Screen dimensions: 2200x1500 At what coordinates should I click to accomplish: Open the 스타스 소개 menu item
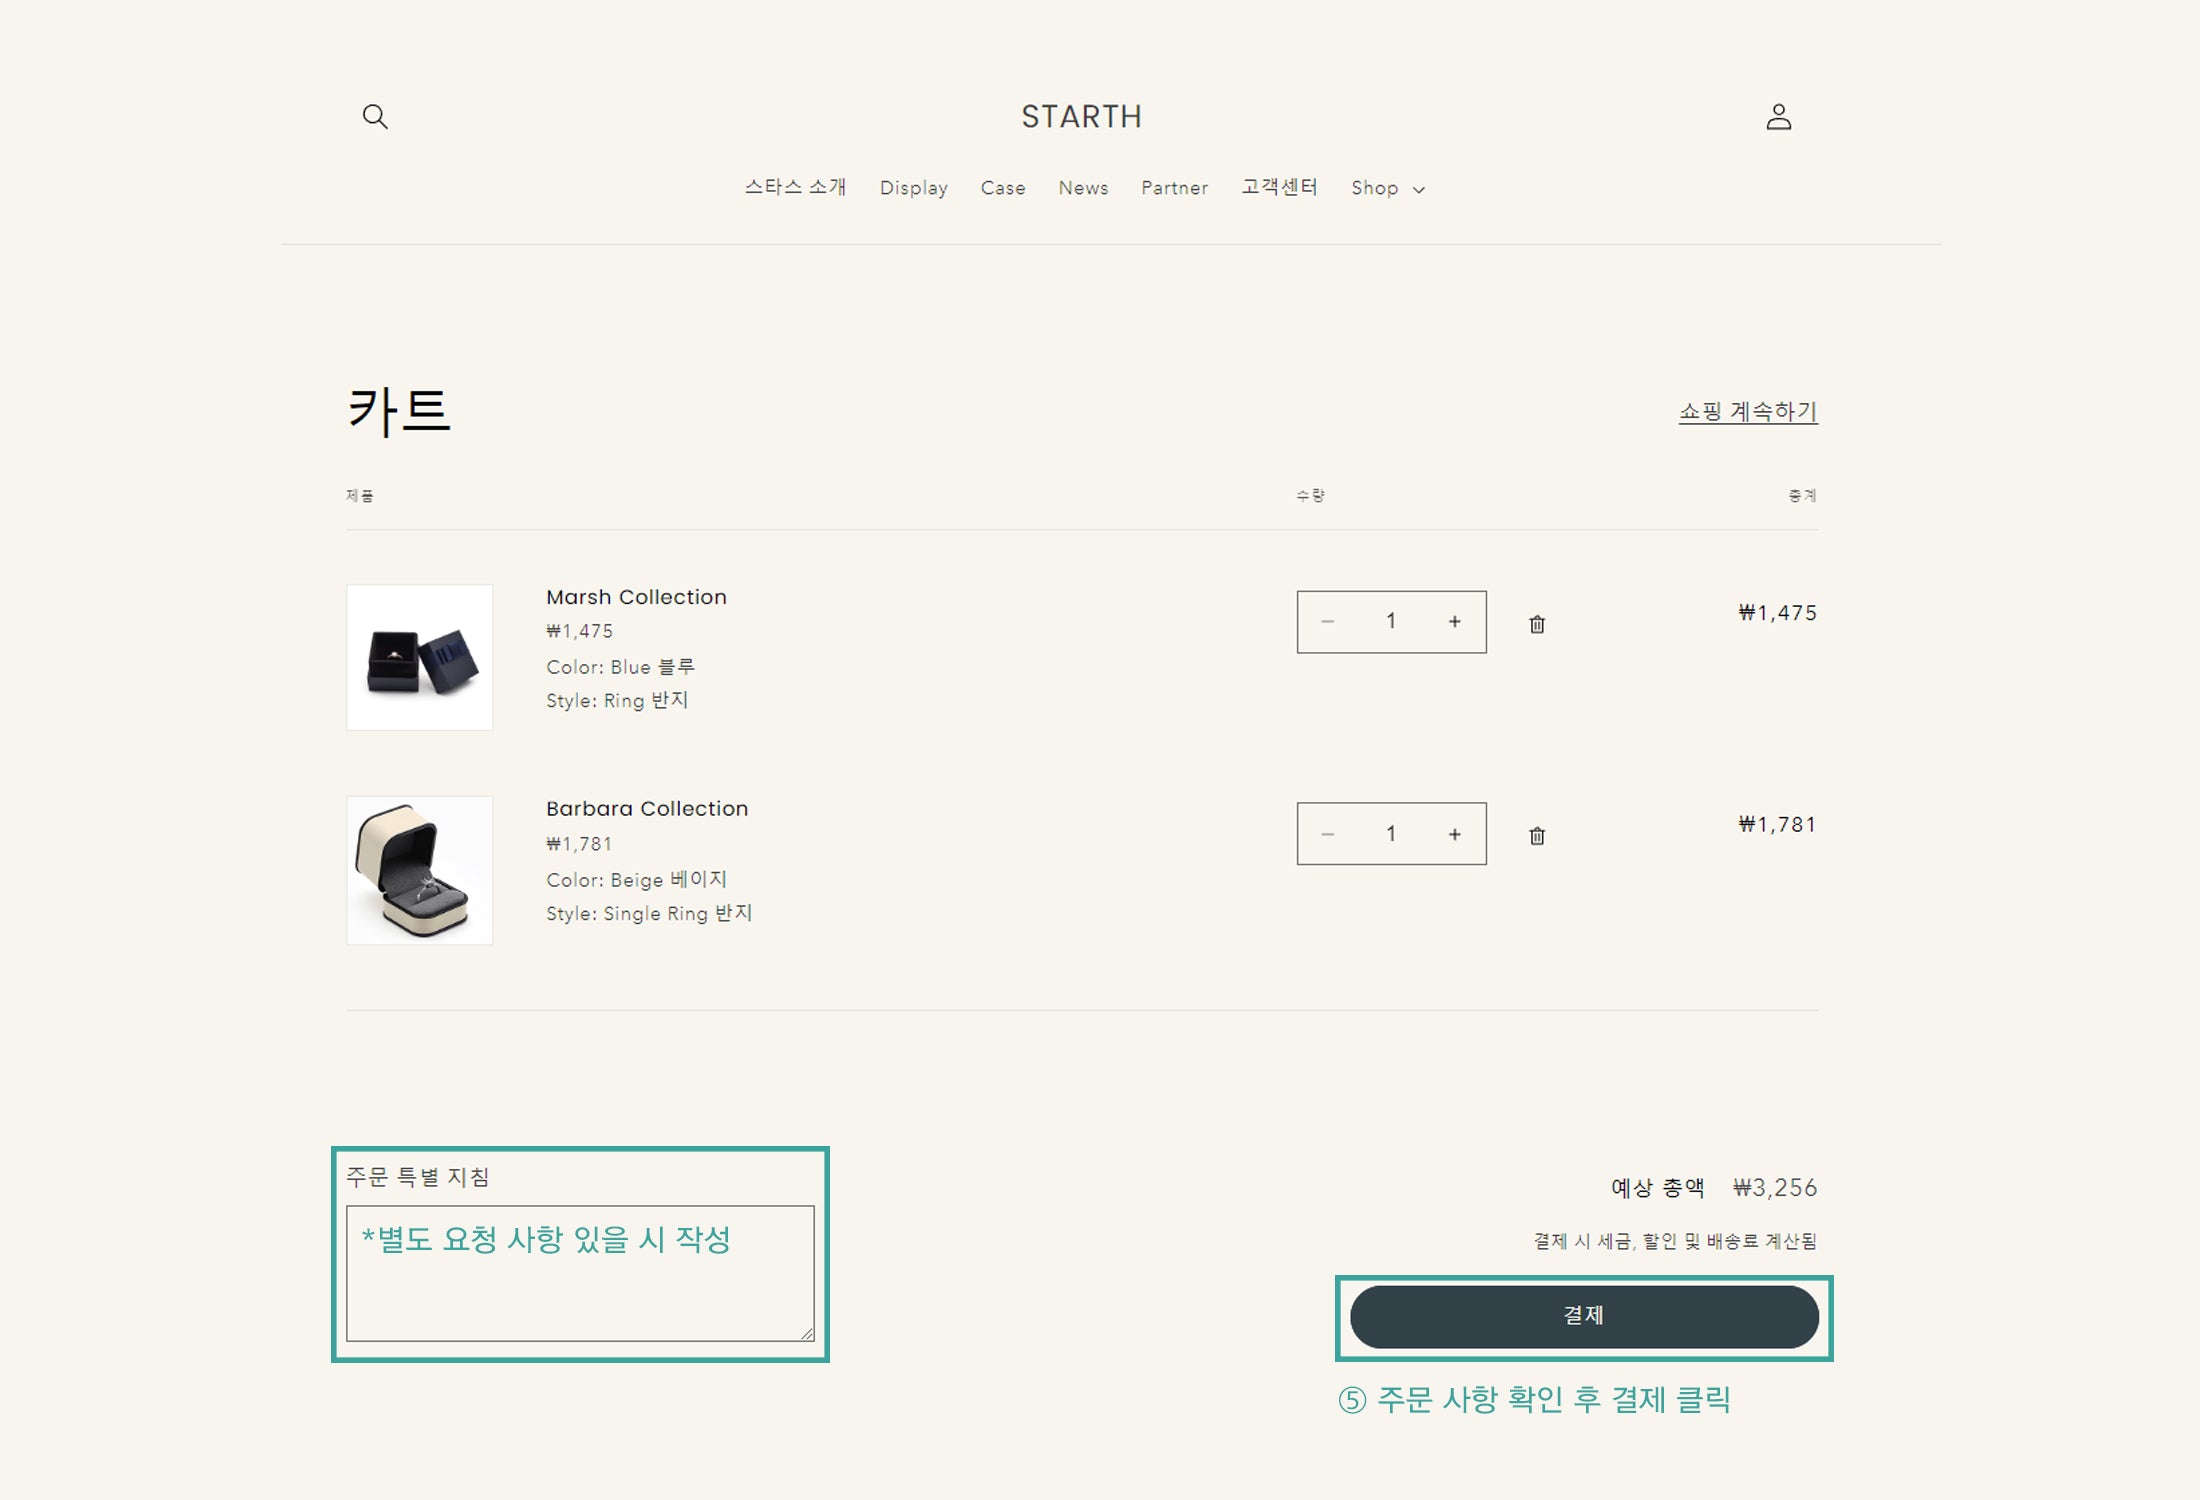click(797, 186)
